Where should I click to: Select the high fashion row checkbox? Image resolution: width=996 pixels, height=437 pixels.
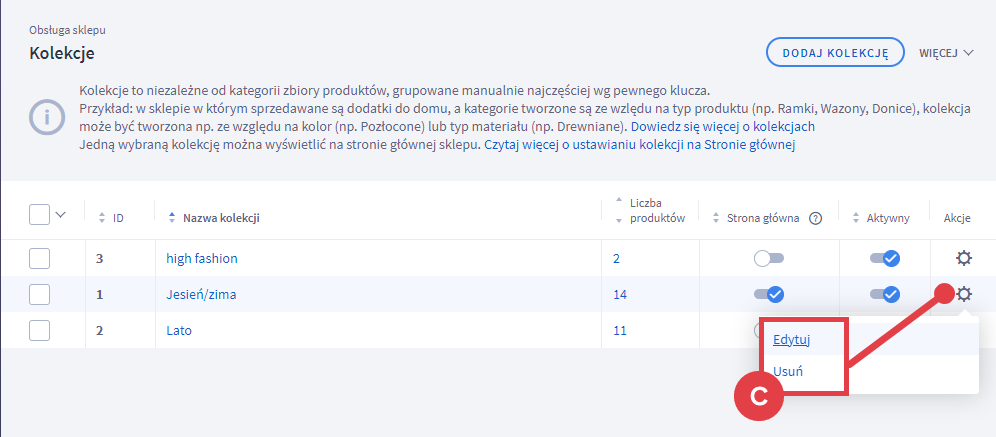[39, 259]
